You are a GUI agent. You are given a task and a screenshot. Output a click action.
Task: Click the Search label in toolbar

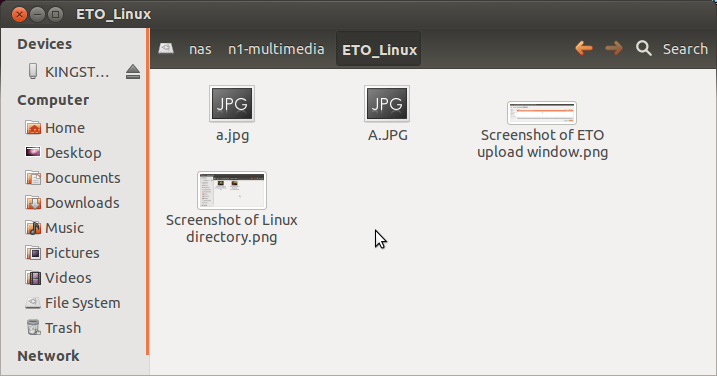pyautogui.click(x=685, y=49)
